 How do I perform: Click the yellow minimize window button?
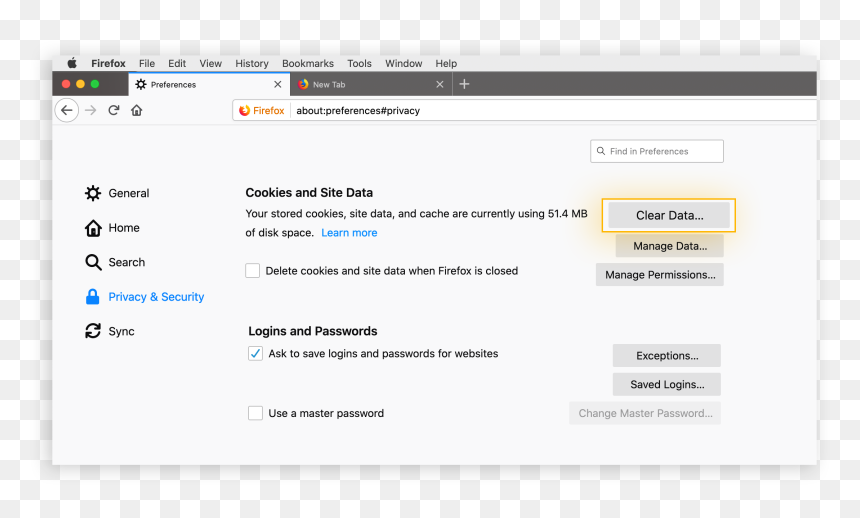tap(80, 84)
